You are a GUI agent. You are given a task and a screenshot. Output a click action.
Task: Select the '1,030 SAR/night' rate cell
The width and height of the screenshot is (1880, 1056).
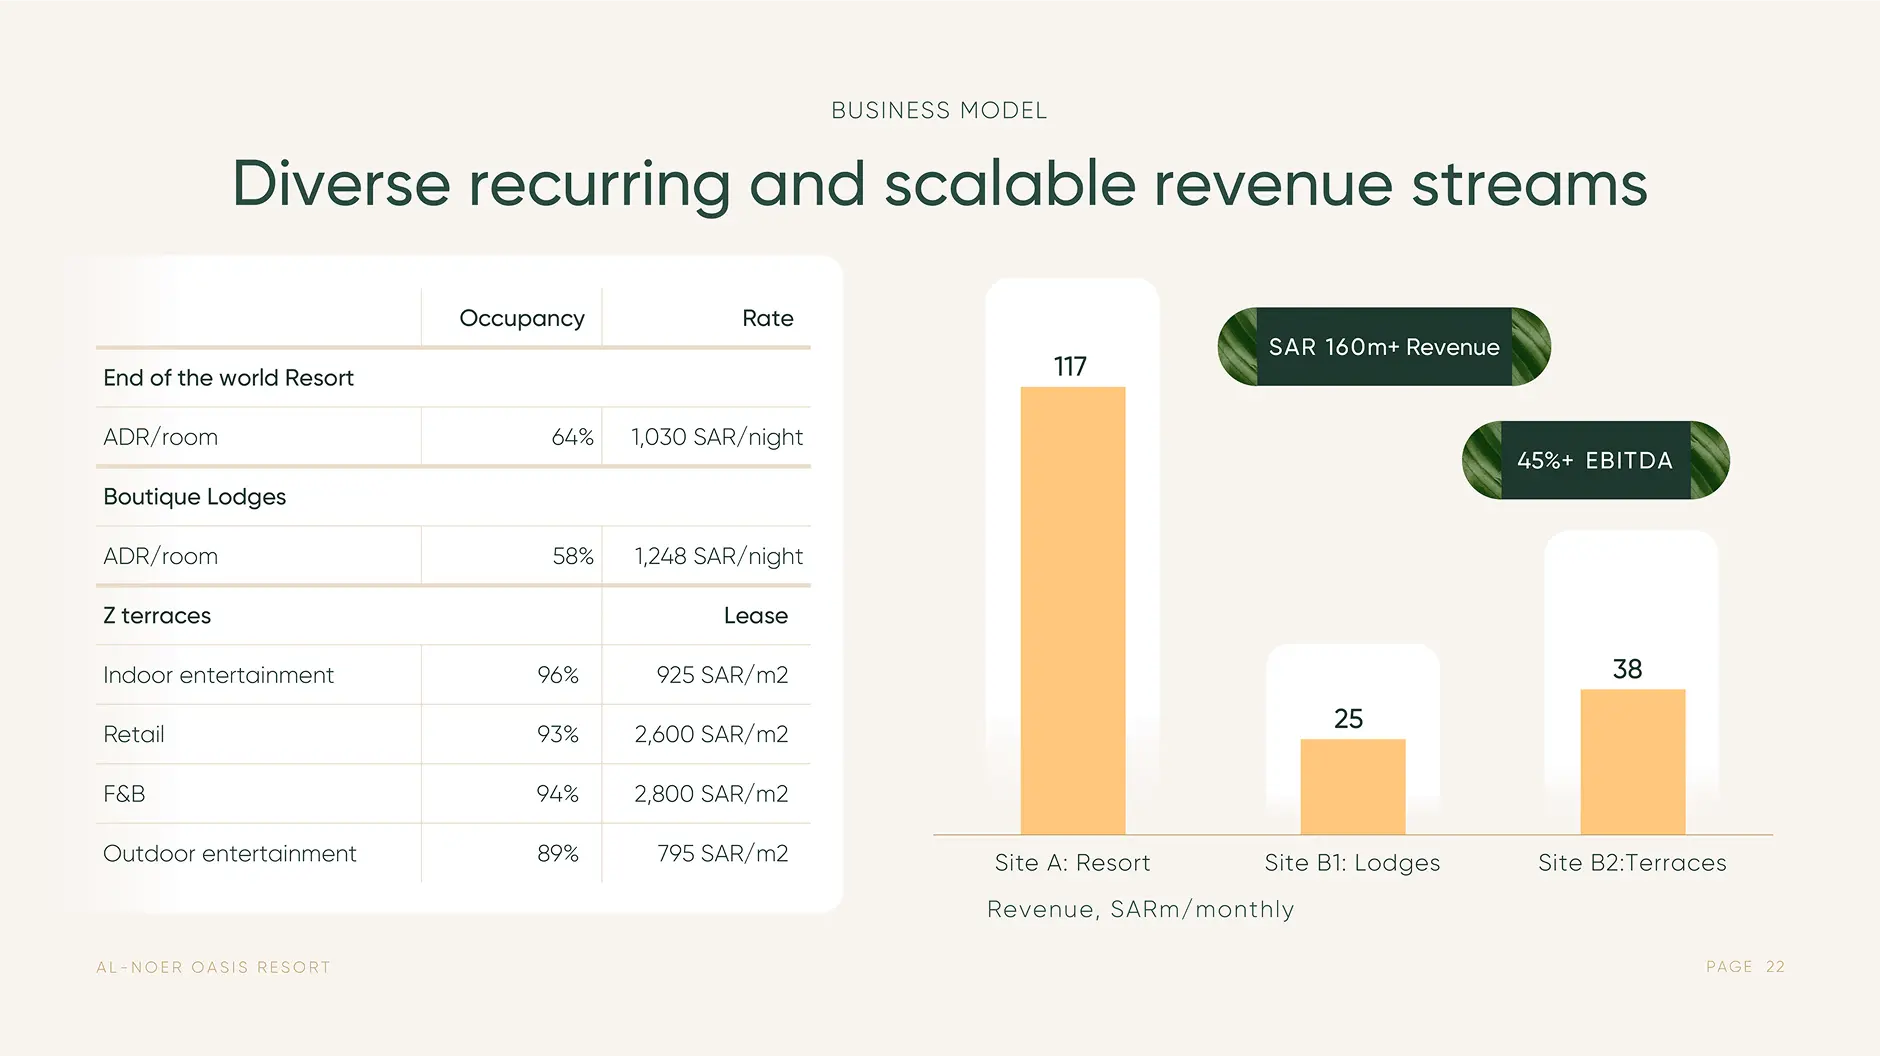pos(716,437)
